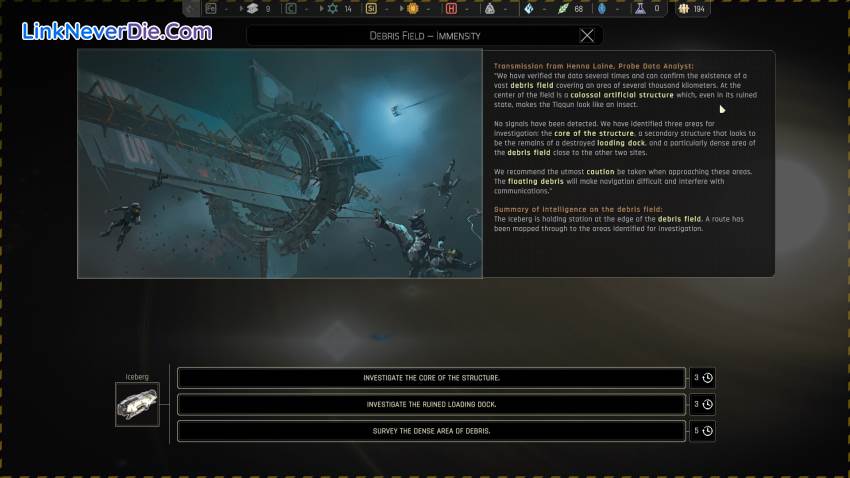This screenshot has height=478, width=850.
Task: Click the H hydrogen resource icon
Action: click(451, 9)
